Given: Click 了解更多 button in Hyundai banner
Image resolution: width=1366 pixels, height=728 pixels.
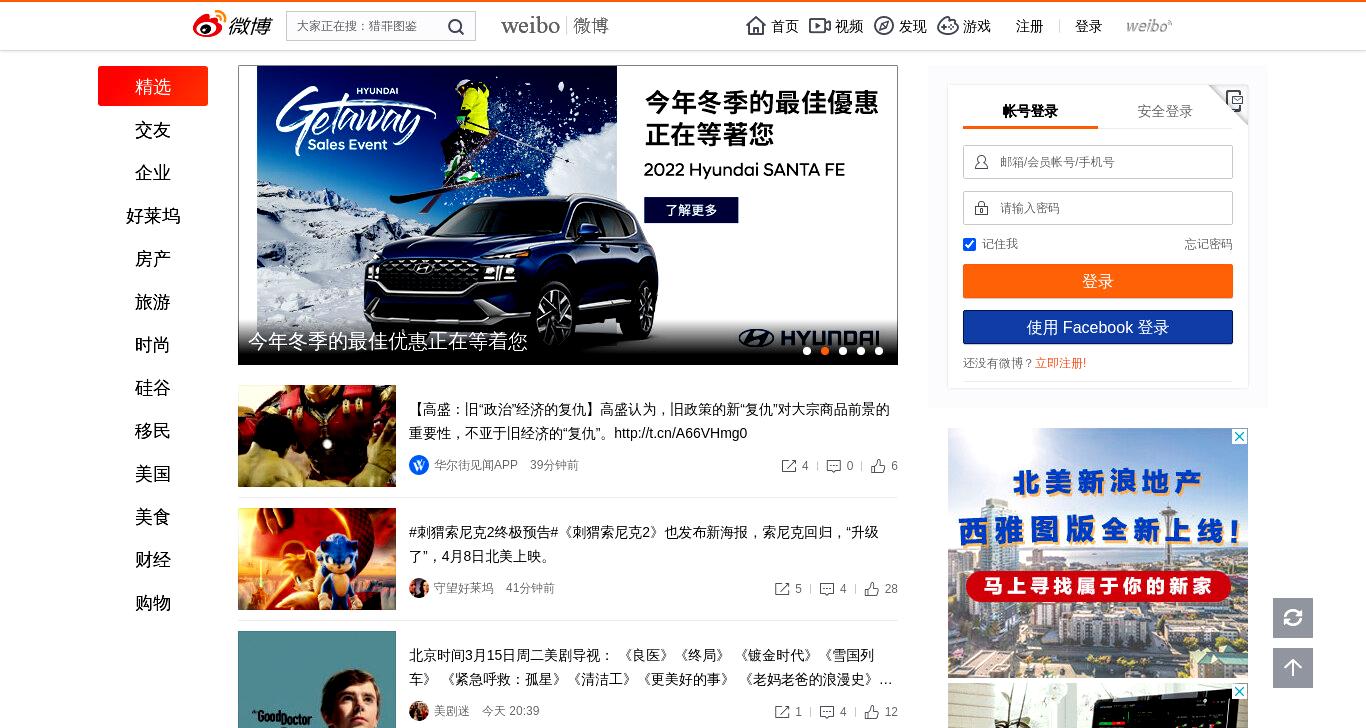Looking at the screenshot, I should pos(691,210).
